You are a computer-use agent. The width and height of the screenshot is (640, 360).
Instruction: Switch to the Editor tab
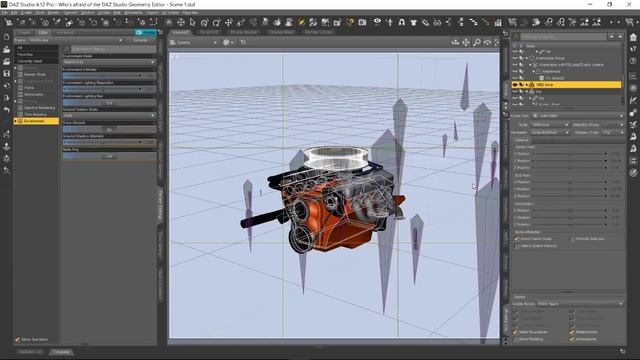pyautogui.click(x=43, y=32)
